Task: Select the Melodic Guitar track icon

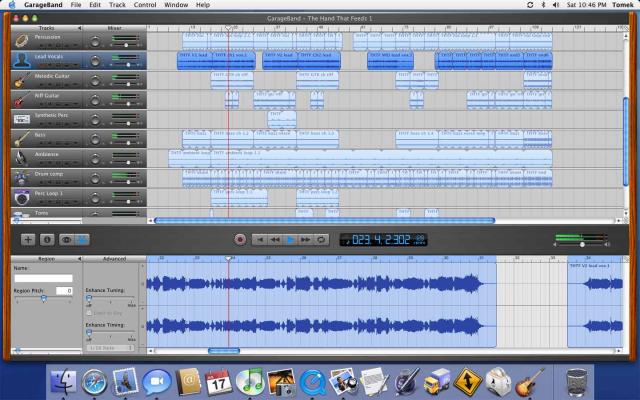Action: tap(21, 80)
